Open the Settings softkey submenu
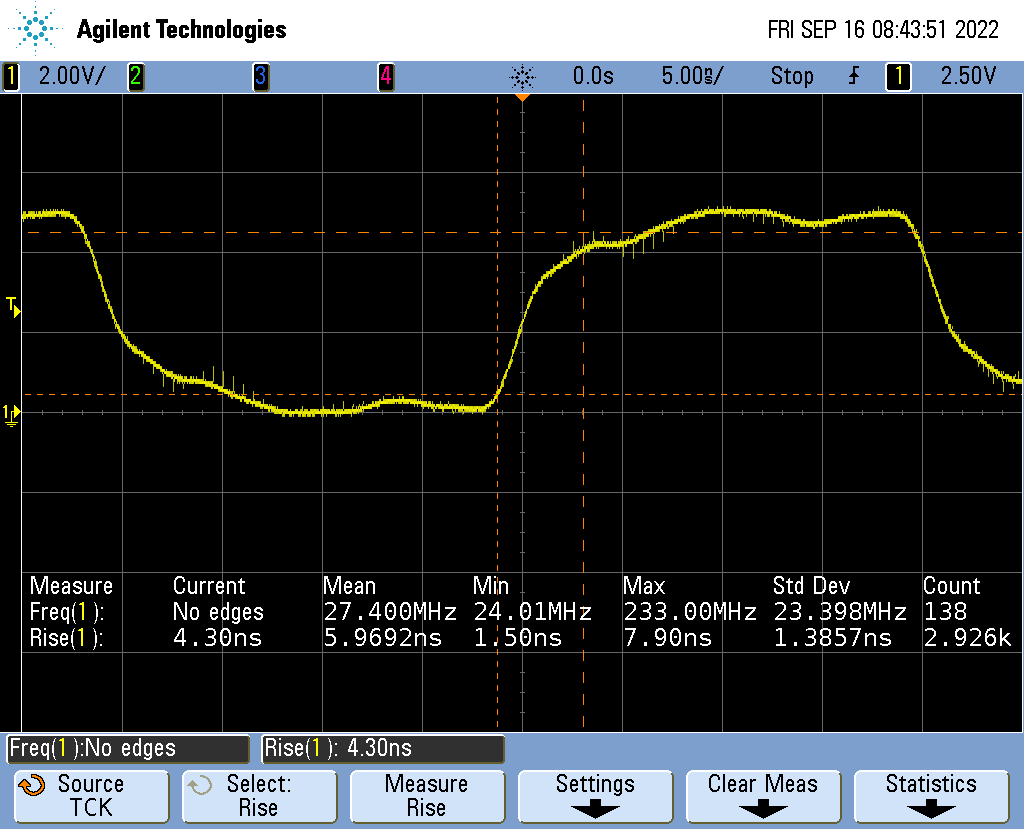The width and height of the screenshot is (1024, 829). 595,796
